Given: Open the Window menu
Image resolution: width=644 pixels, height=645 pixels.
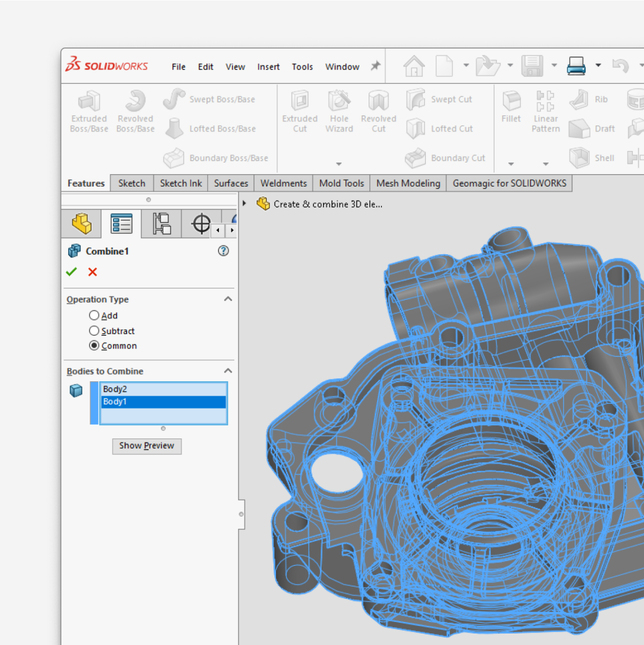Looking at the screenshot, I should 342,67.
